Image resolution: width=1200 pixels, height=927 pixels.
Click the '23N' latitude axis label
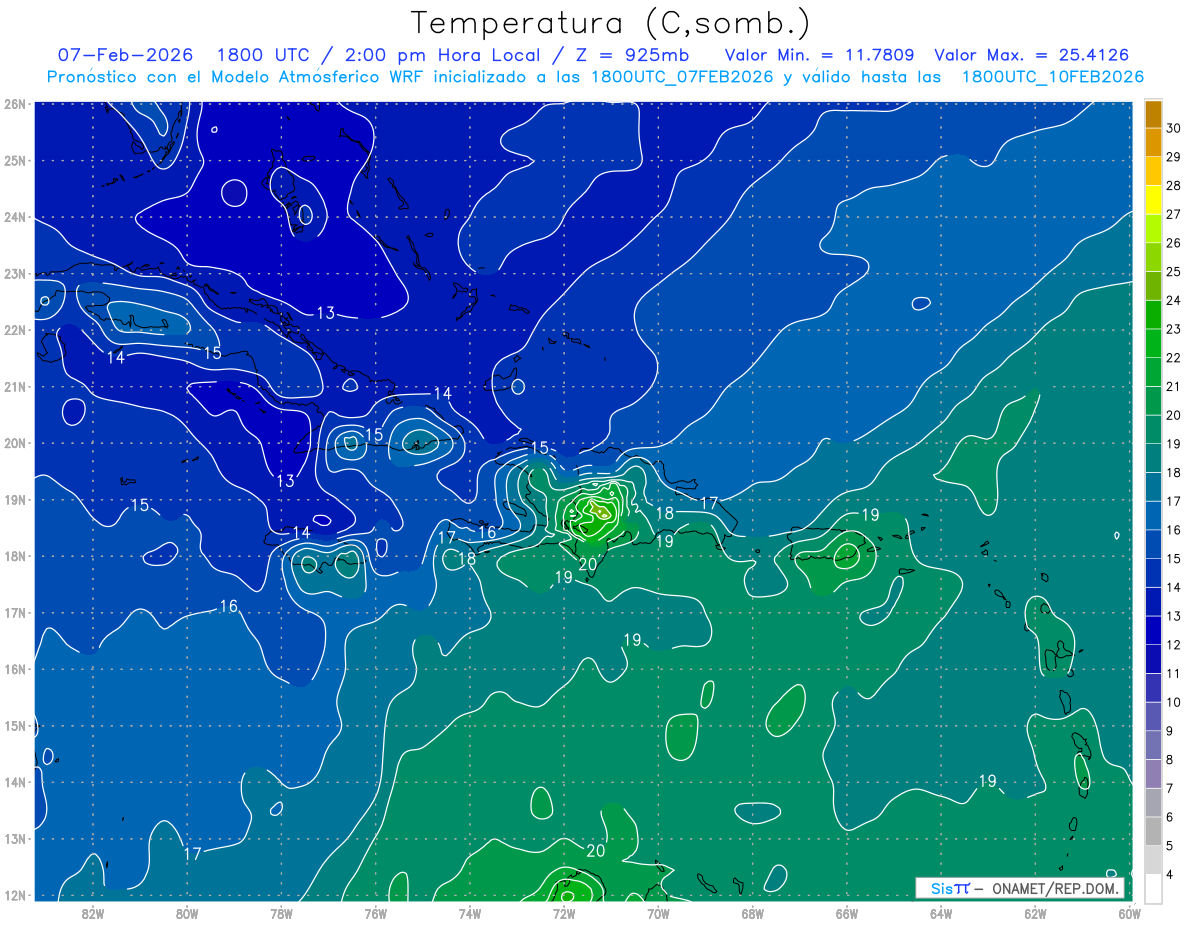15,273
